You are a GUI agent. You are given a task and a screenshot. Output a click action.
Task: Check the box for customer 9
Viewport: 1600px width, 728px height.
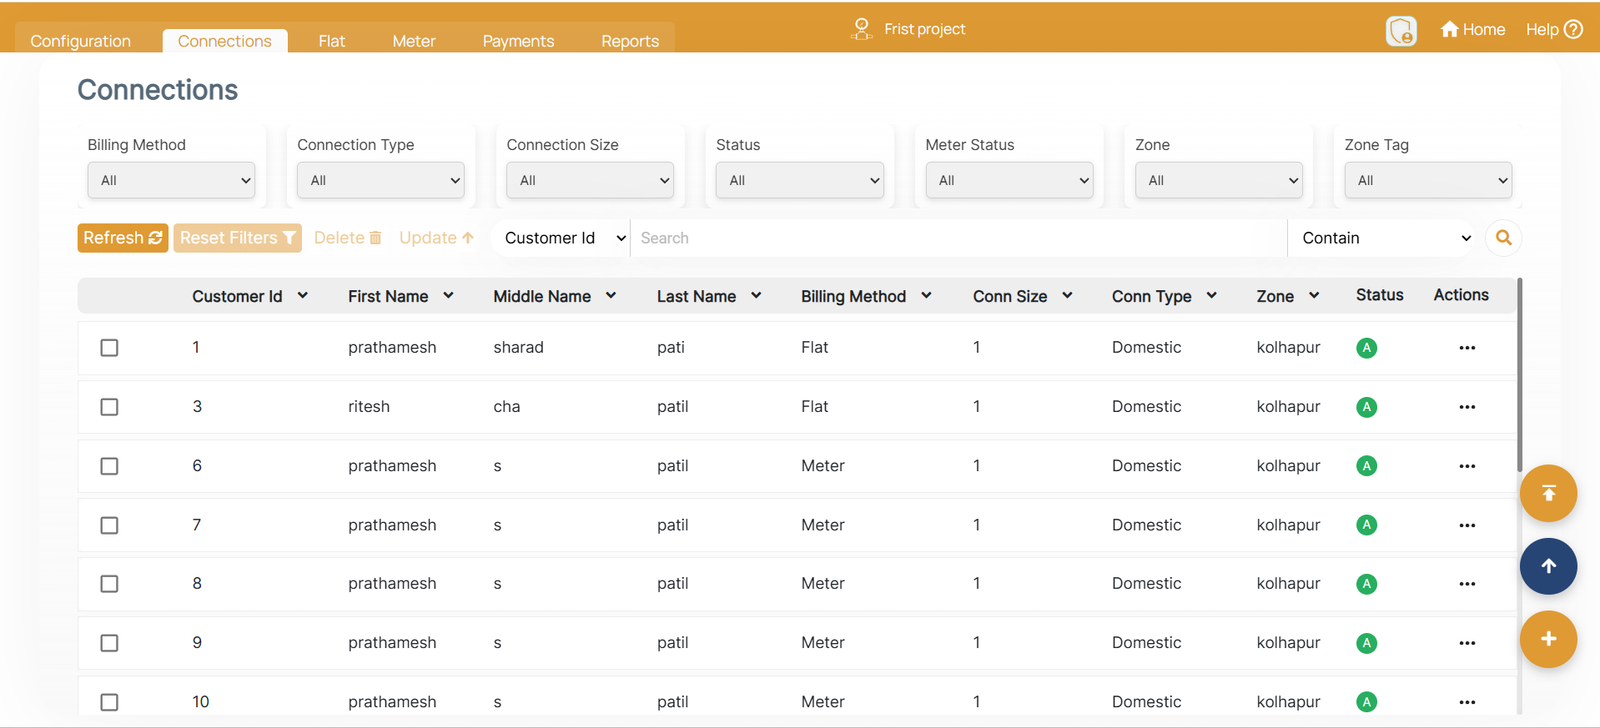click(109, 643)
